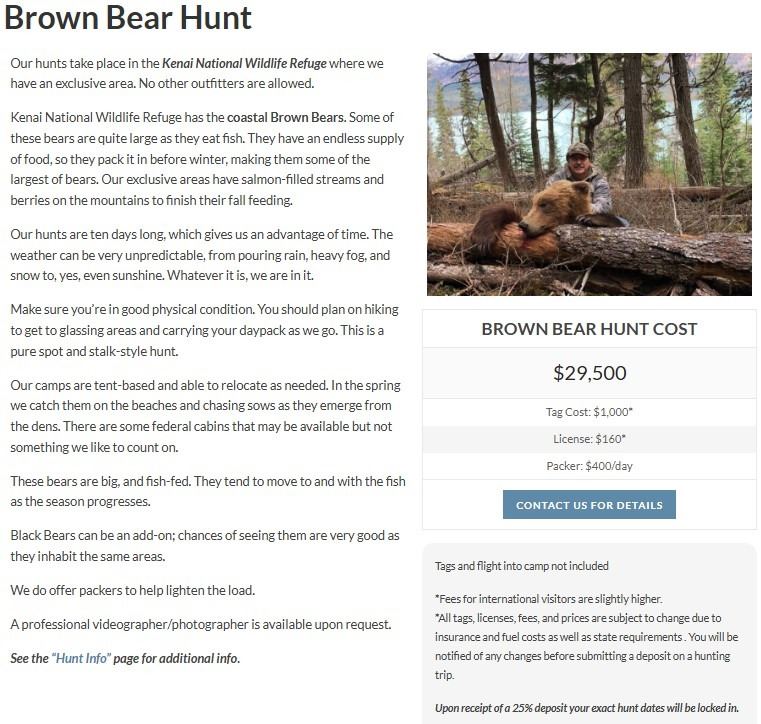Viewport: 761px width, 724px height.
Task: Click the bold italic Kenai National Wildlife Refuge text
Action: (244, 63)
